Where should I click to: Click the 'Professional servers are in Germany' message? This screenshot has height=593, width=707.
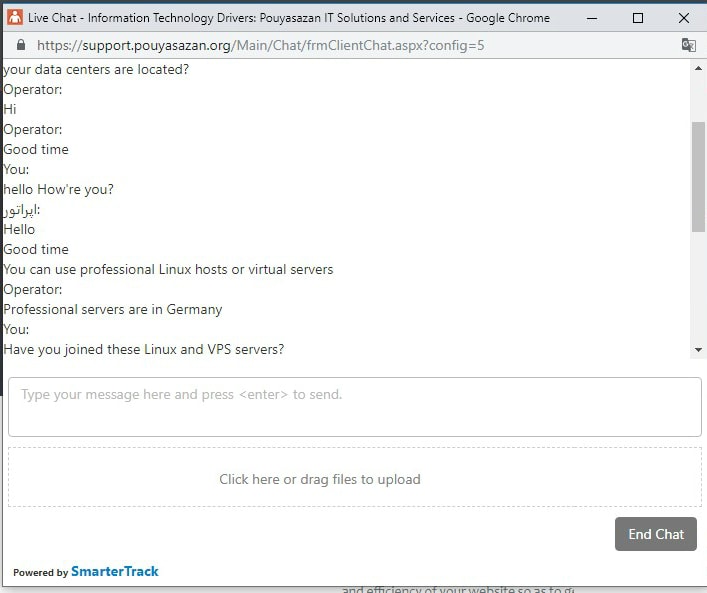tap(113, 309)
